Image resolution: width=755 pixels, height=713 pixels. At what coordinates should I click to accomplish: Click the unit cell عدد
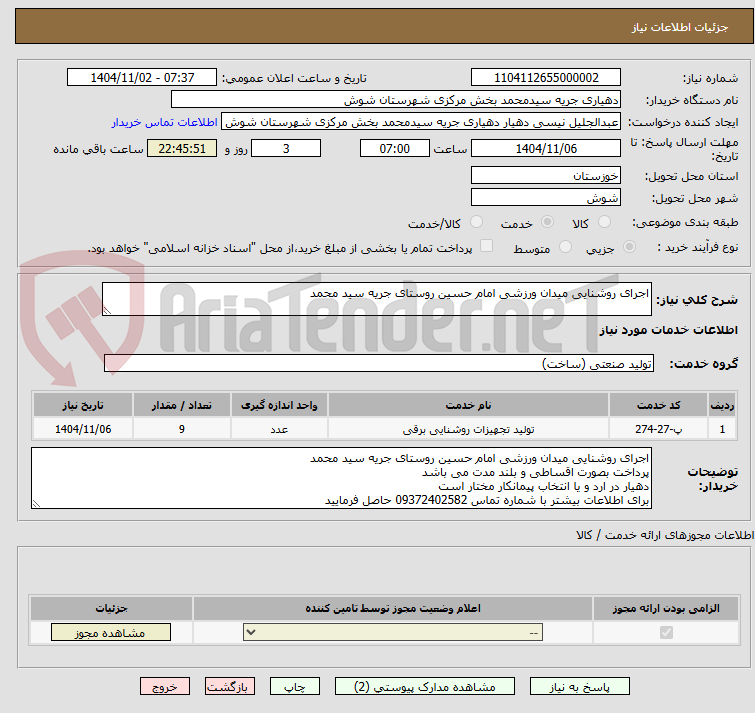click(x=279, y=428)
